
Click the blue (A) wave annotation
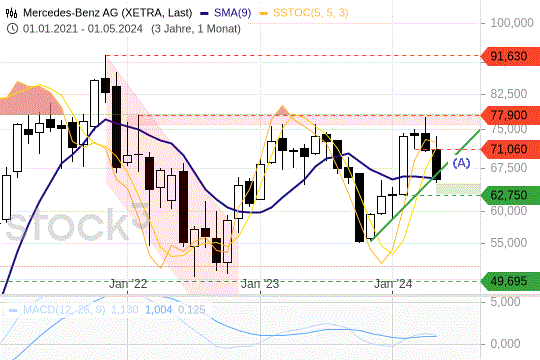[x=461, y=163]
